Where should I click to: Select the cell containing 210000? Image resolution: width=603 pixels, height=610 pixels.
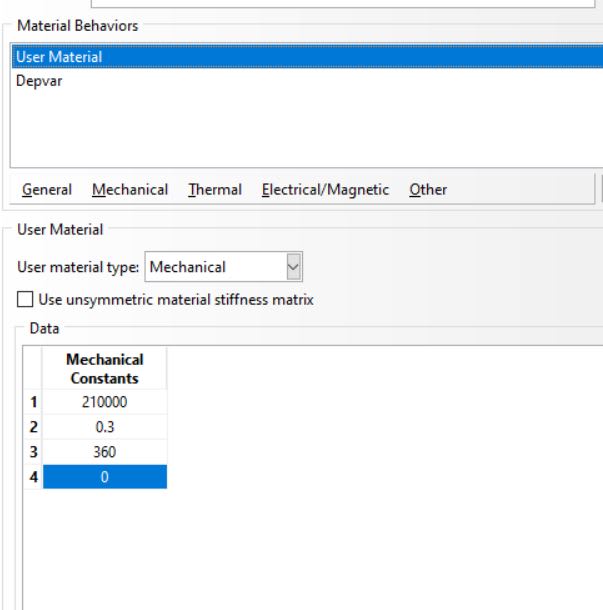105,402
